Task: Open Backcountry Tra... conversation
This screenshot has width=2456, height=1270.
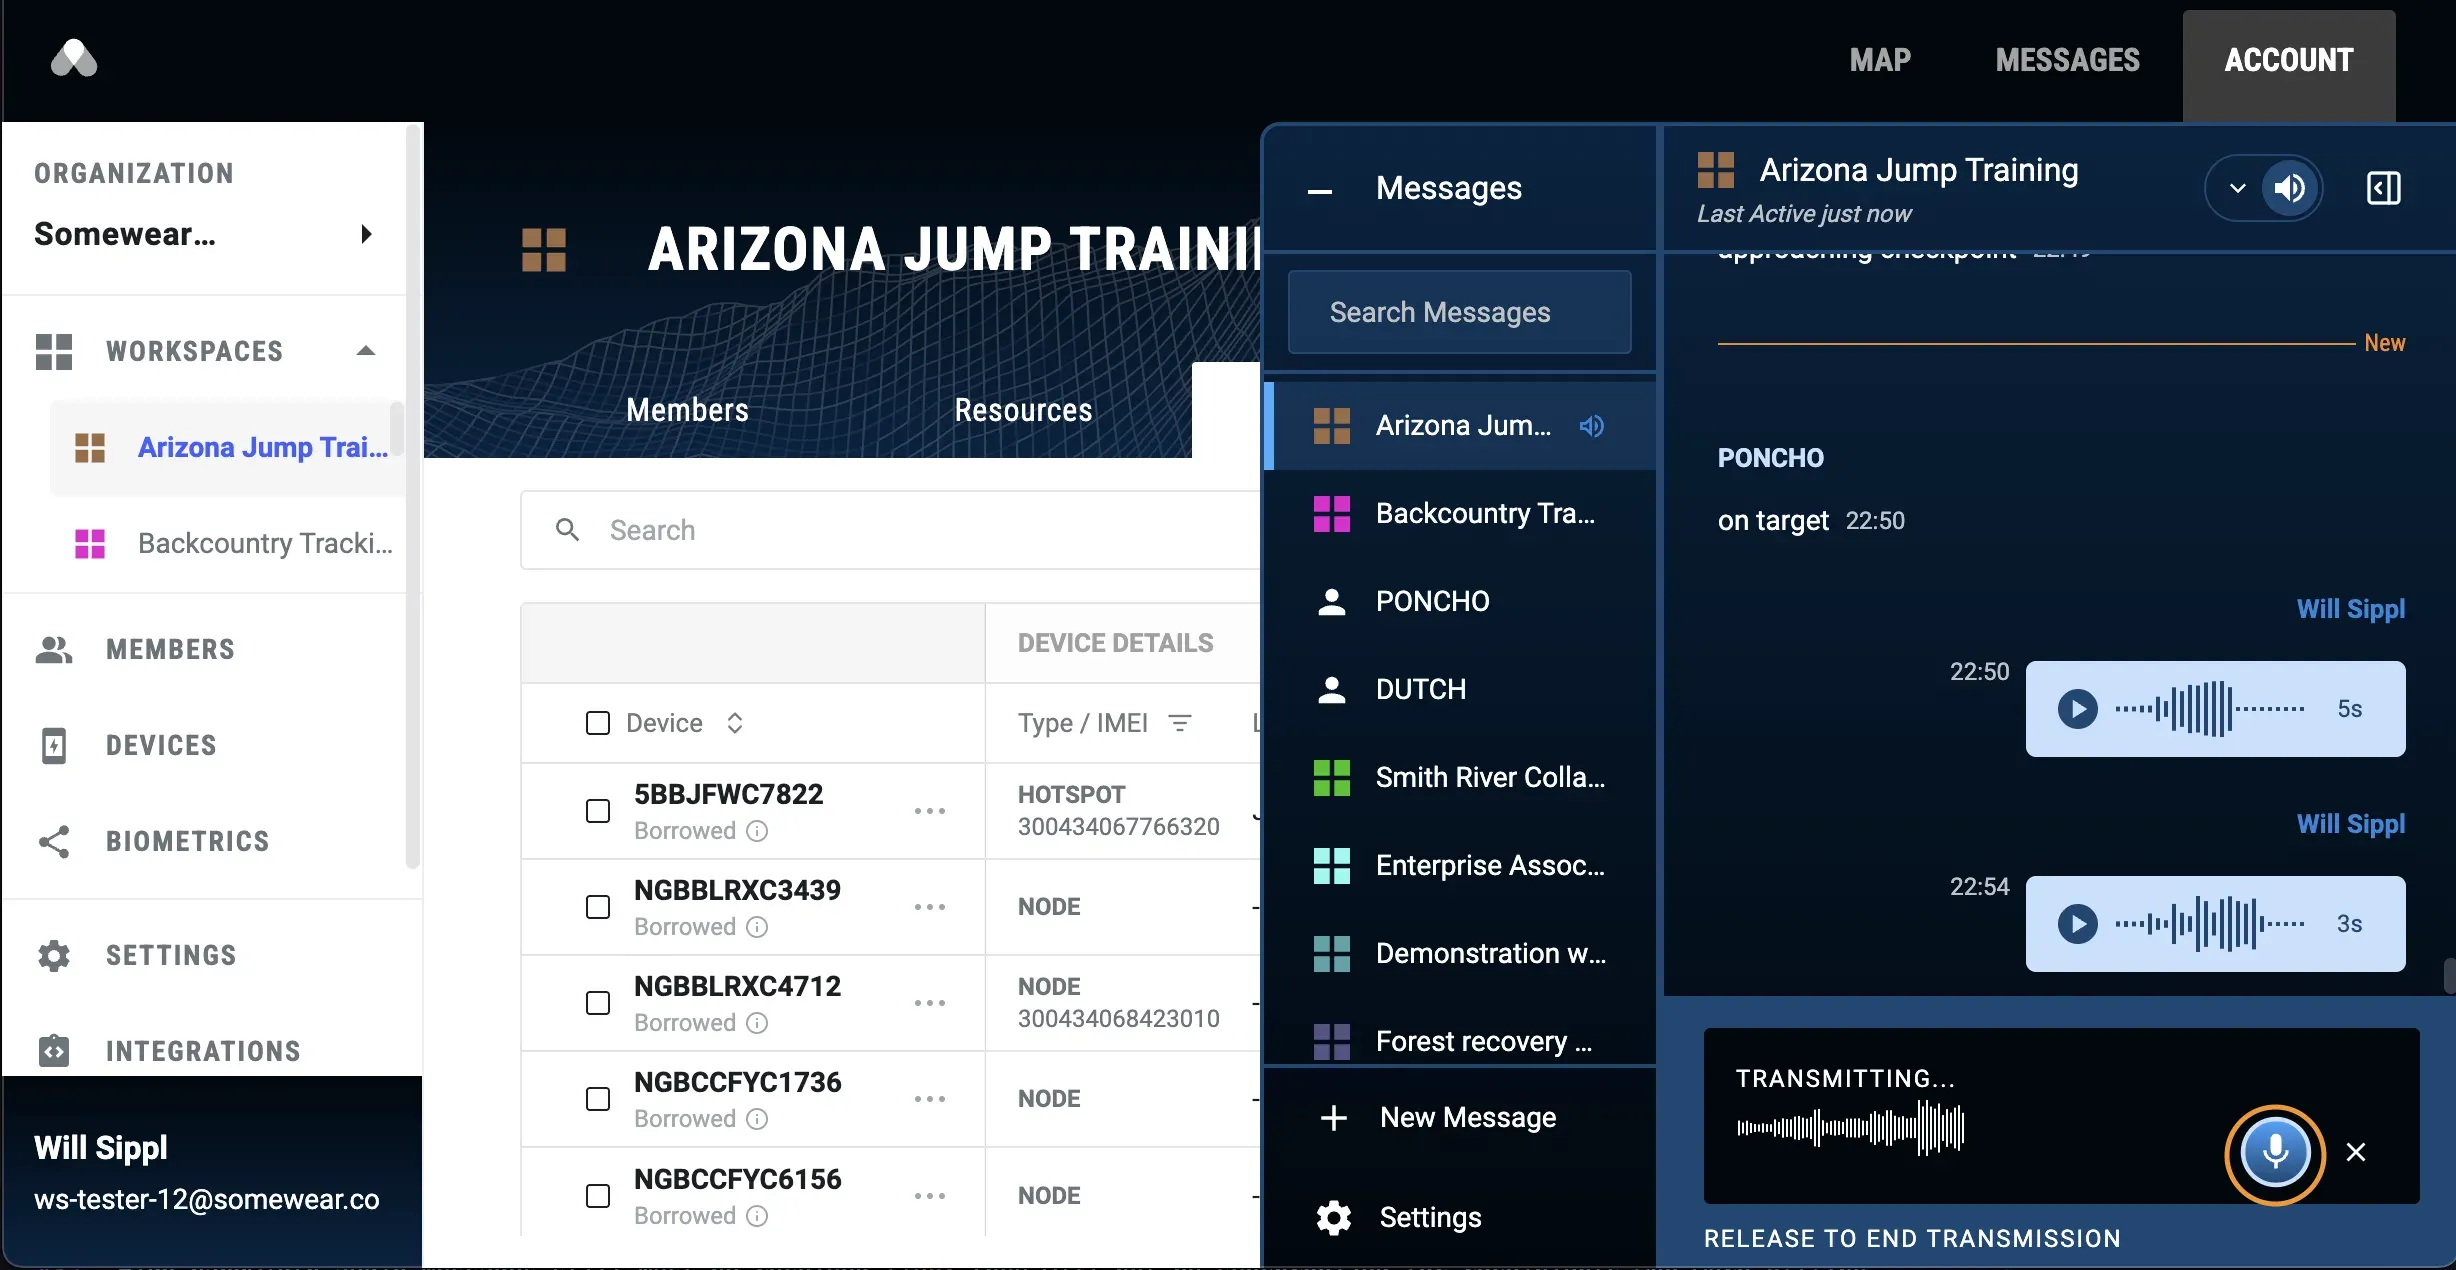Action: [x=1460, y=514]
